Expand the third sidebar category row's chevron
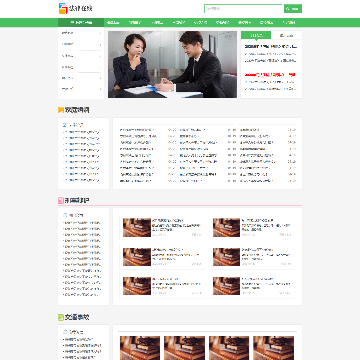360x360 pixels. (x=100, y=56)
